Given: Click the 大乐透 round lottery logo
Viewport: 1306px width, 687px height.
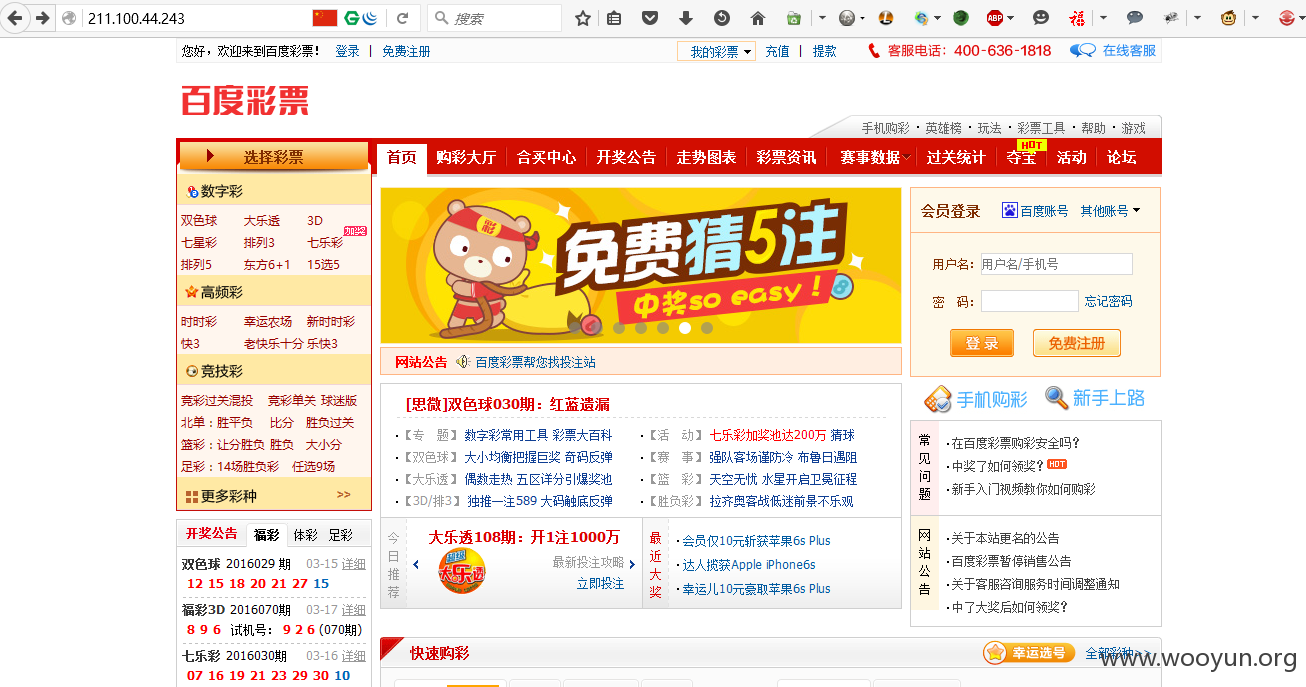Looking at the screenshot, I should point(461,572).
